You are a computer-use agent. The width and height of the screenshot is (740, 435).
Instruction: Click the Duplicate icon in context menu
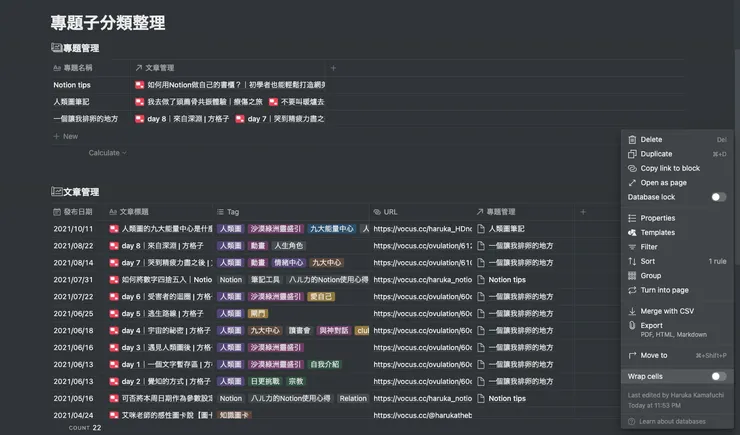pos(632,154)
